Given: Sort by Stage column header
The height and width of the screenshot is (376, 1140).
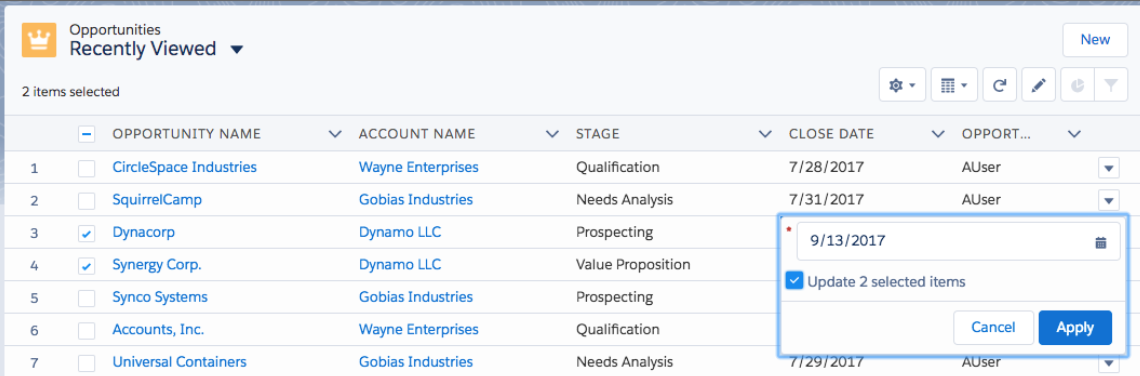Looking at the screenshot, I should coord(598,134).
